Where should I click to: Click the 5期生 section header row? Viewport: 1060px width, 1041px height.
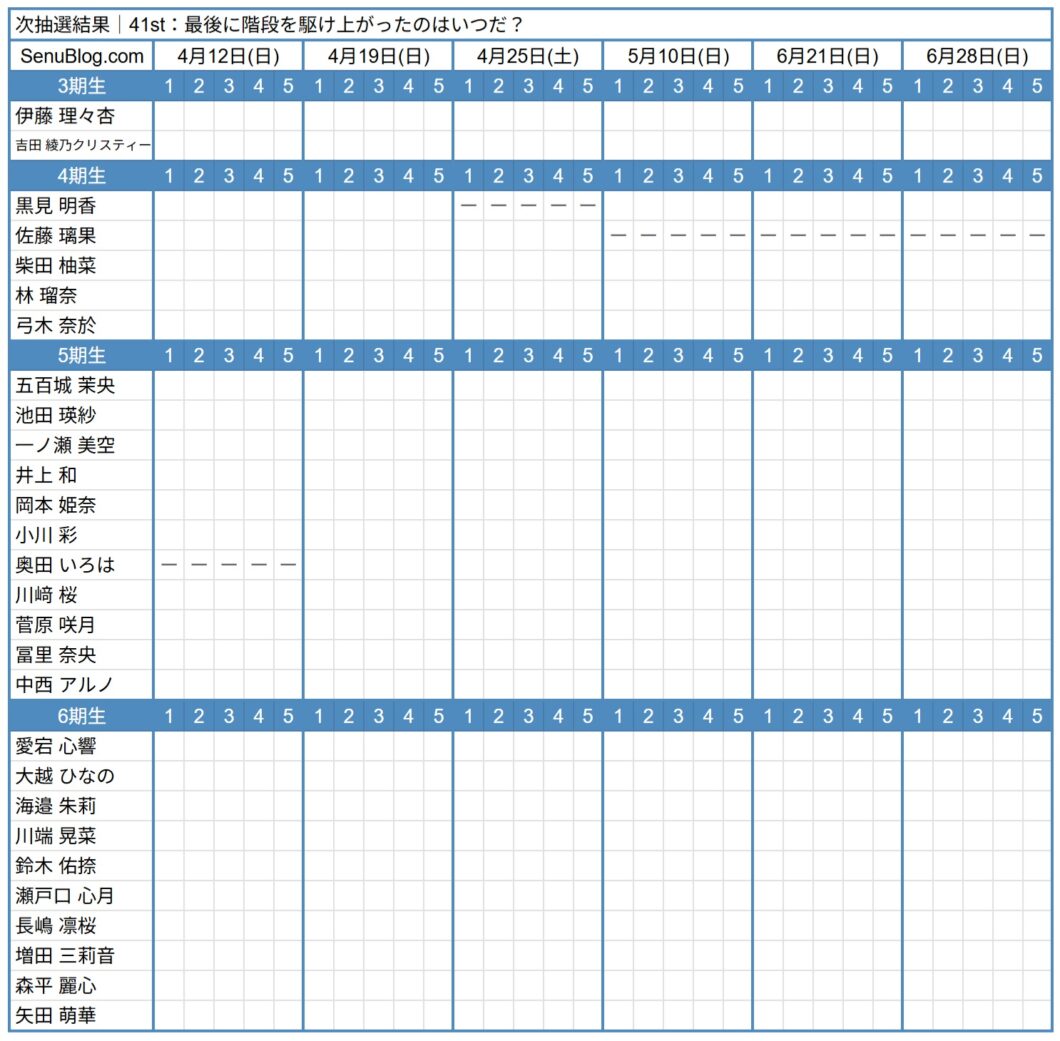click(79, 355)
